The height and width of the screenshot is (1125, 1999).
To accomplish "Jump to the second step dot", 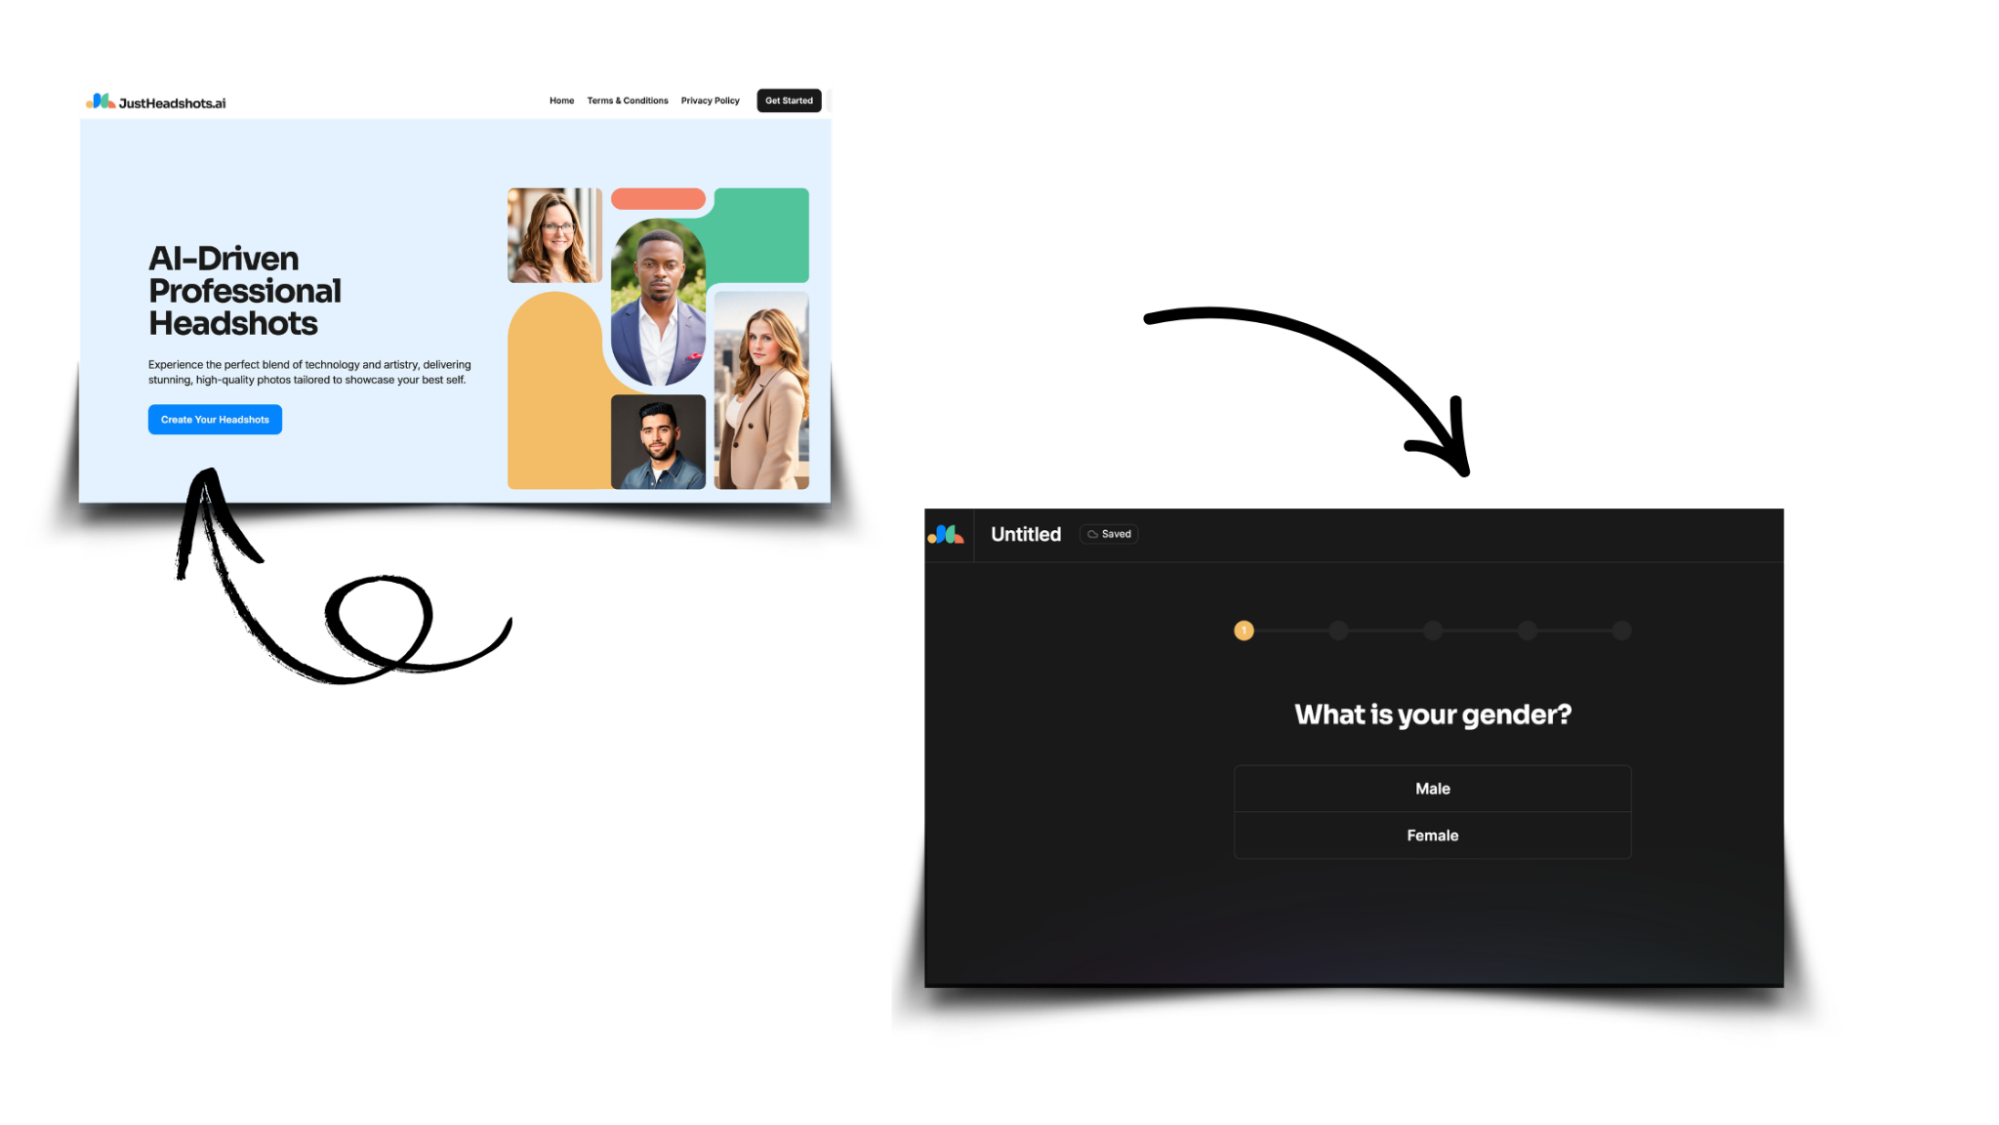I will coord(1338,631).
